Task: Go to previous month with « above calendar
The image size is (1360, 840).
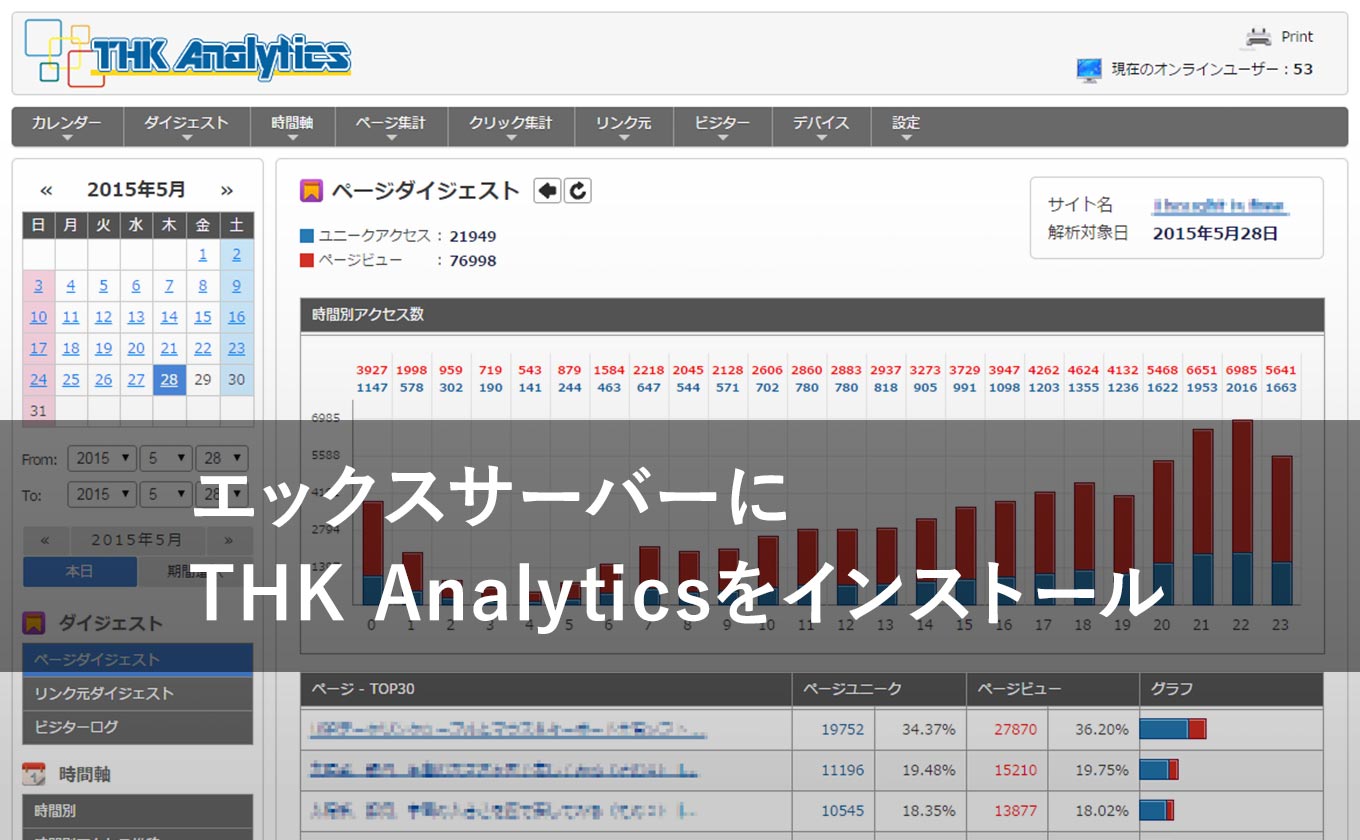Action: [x=46, y=190]
